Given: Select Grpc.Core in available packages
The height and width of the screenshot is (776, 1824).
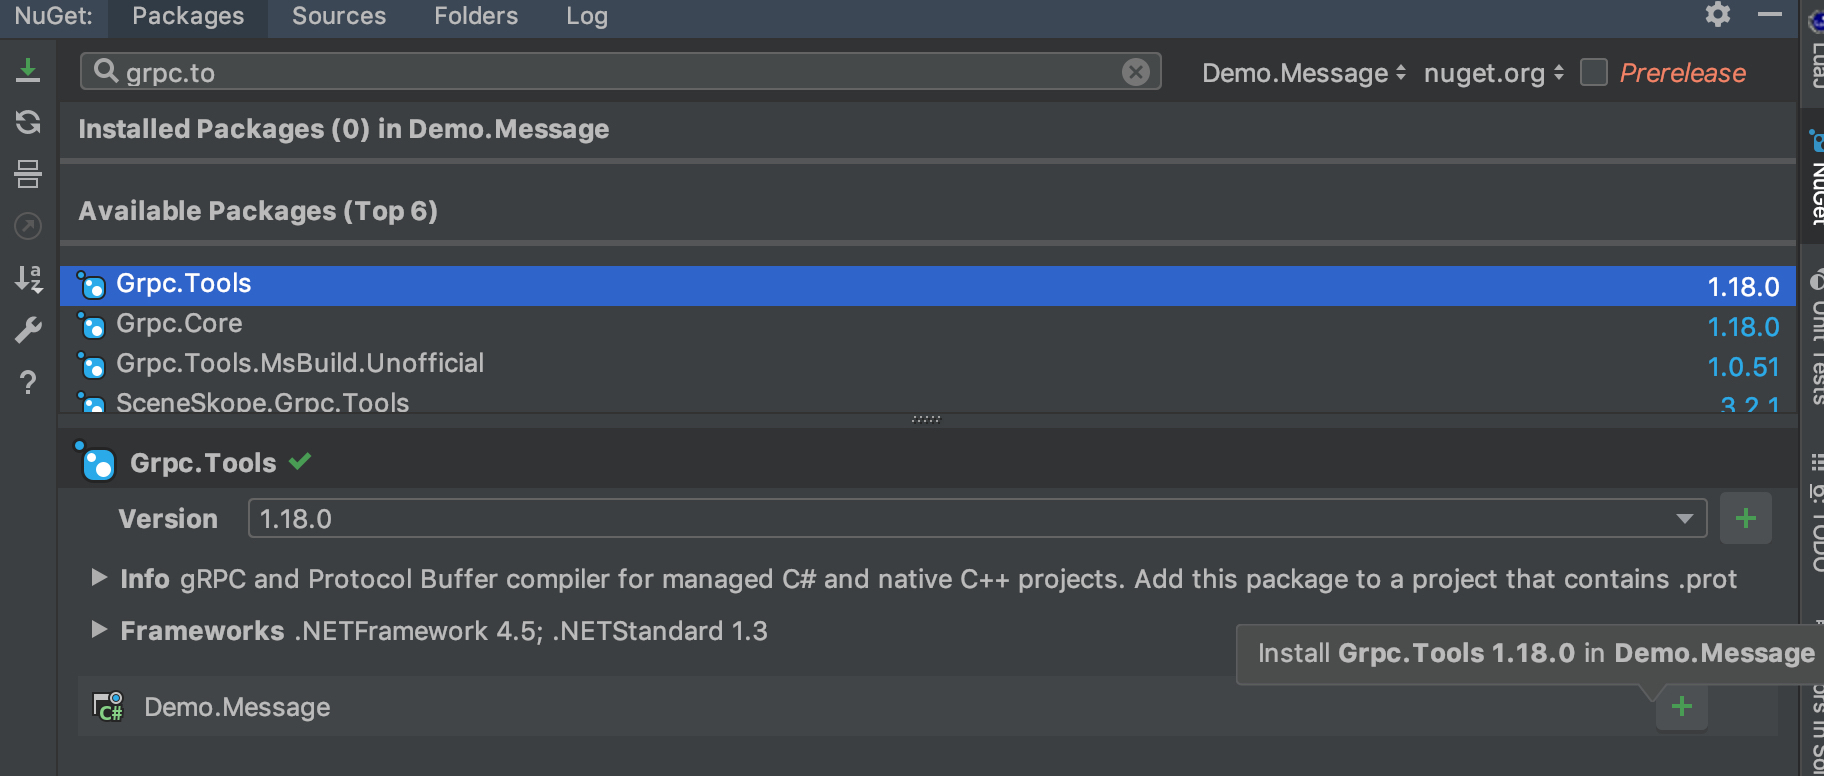Looking at the screenshot, I should point(180,324).
